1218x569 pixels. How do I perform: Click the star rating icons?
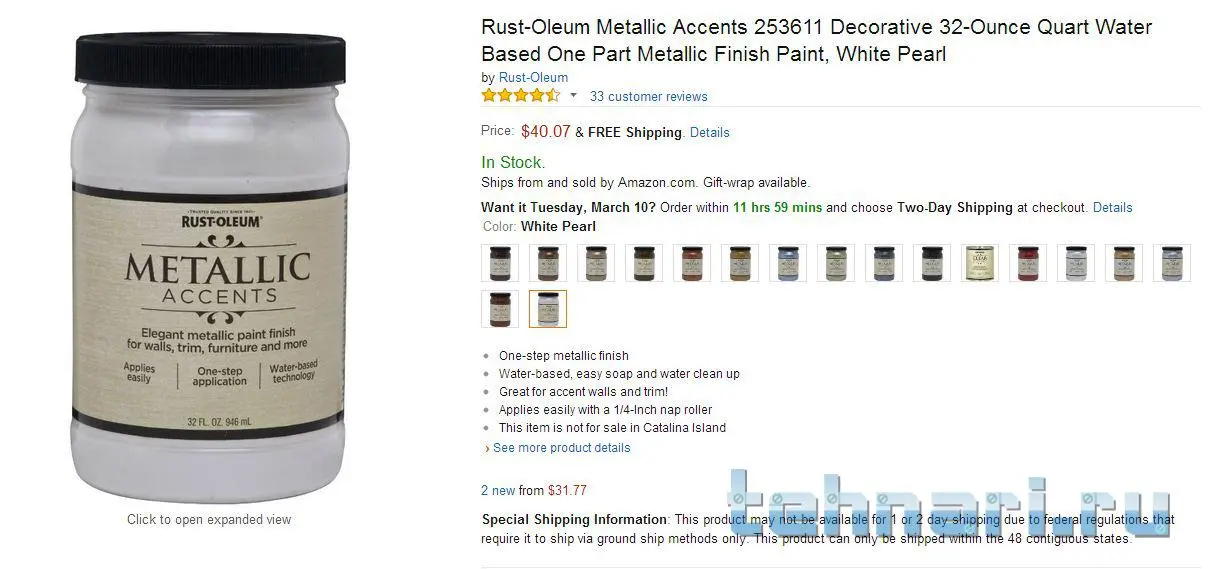520,96
